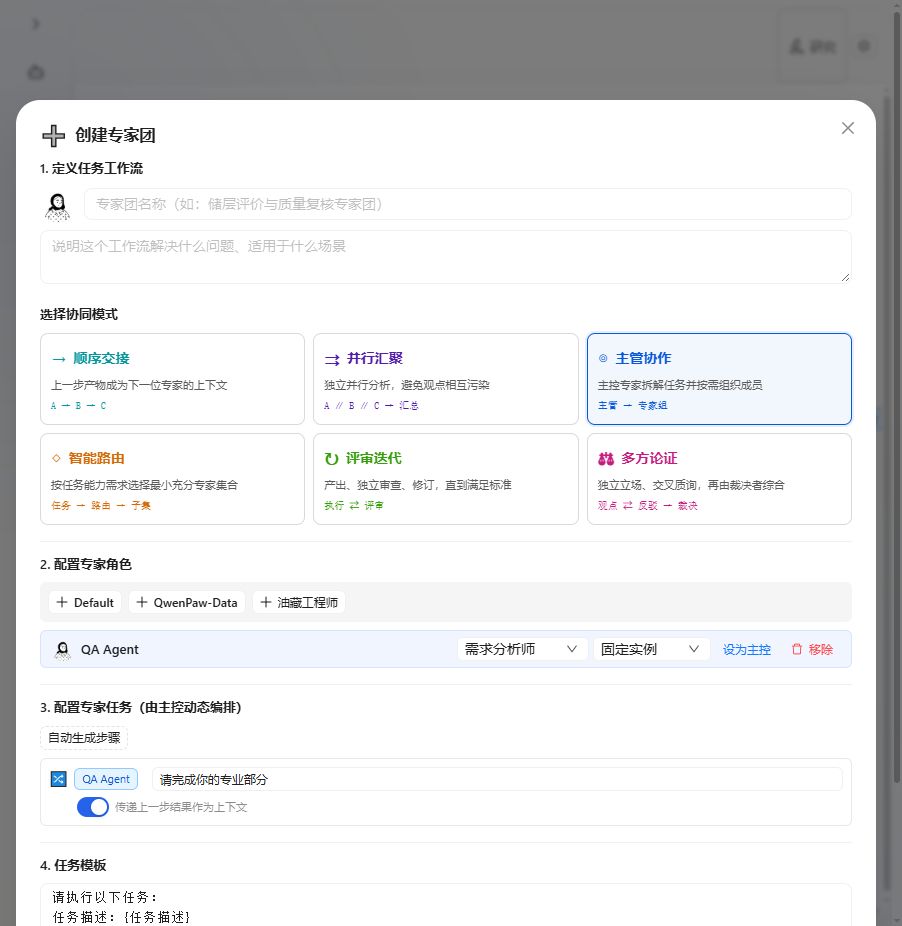The image size is (902, 926).
Task: Click the expert team avatar icon
Action: (57, 207)
